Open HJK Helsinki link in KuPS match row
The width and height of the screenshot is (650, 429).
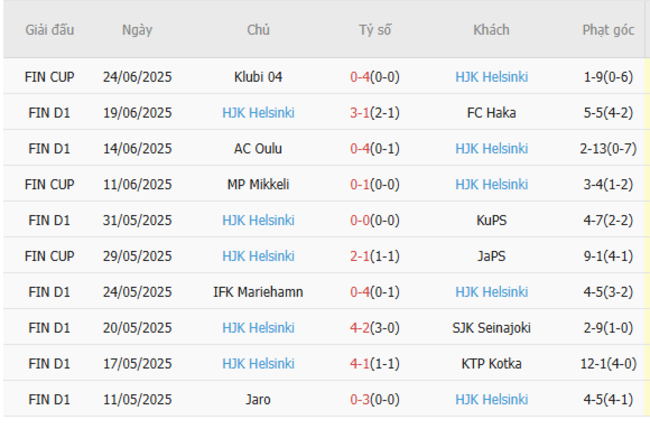(x=258, y=221)
